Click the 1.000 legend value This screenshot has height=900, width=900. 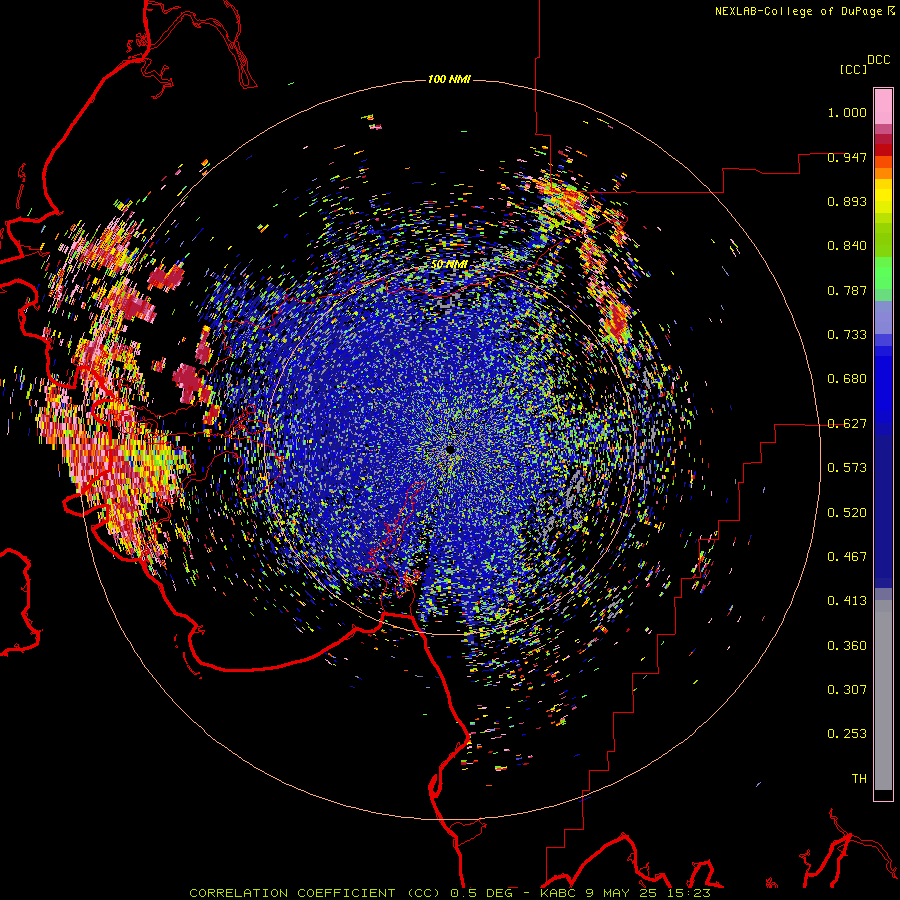(x=847, y=112)
